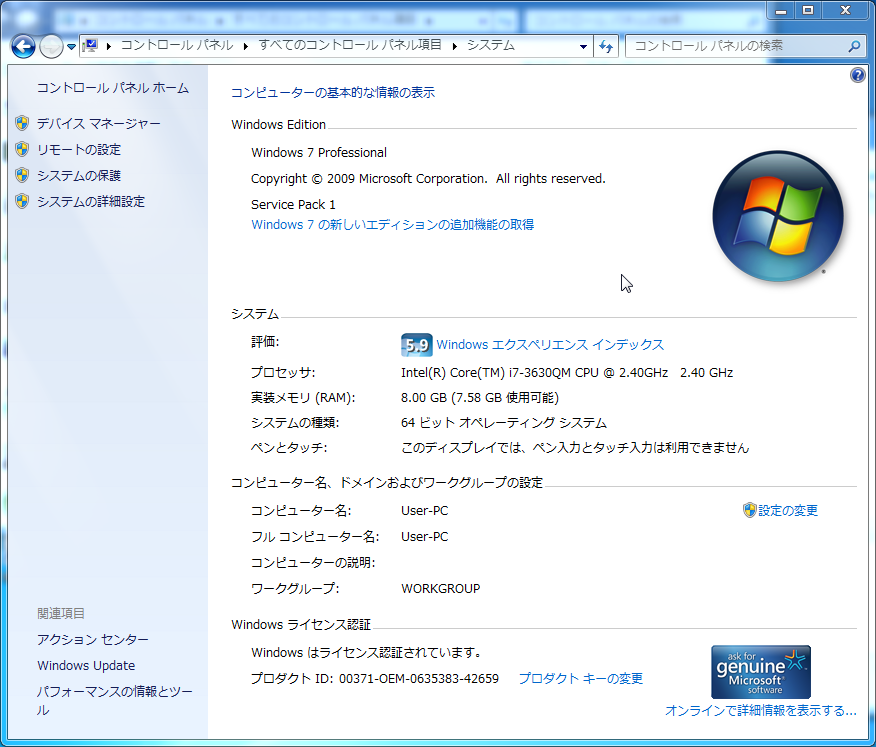Open Windows Update link
Viewport: 876px width, 747px height.
86,665
